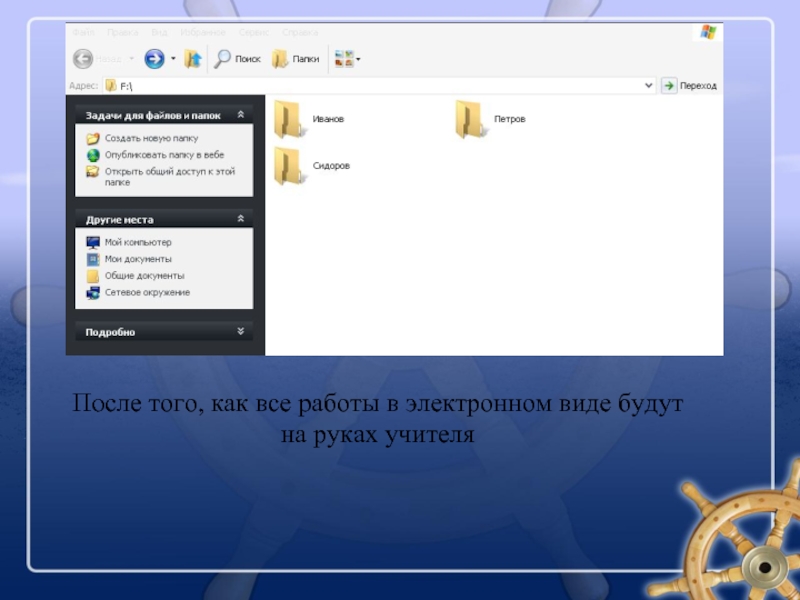Open Поиск search in toolbar
This screenshot has width=800, height=600.
pos(238,59)
